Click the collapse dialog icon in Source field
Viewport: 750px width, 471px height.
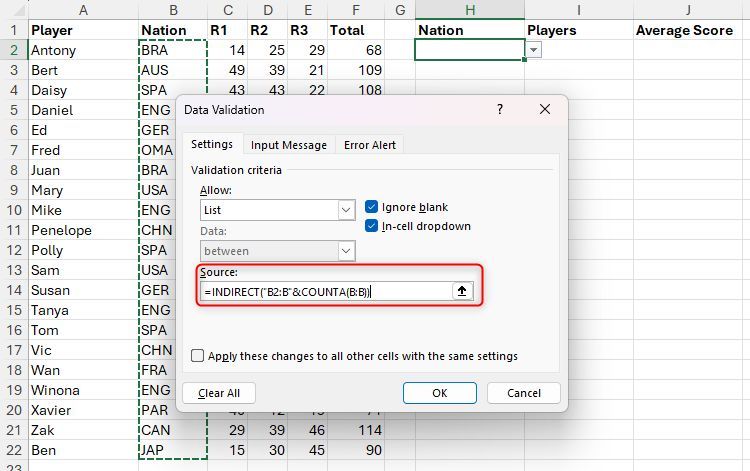pyautogui.click(x=461, y=291)
